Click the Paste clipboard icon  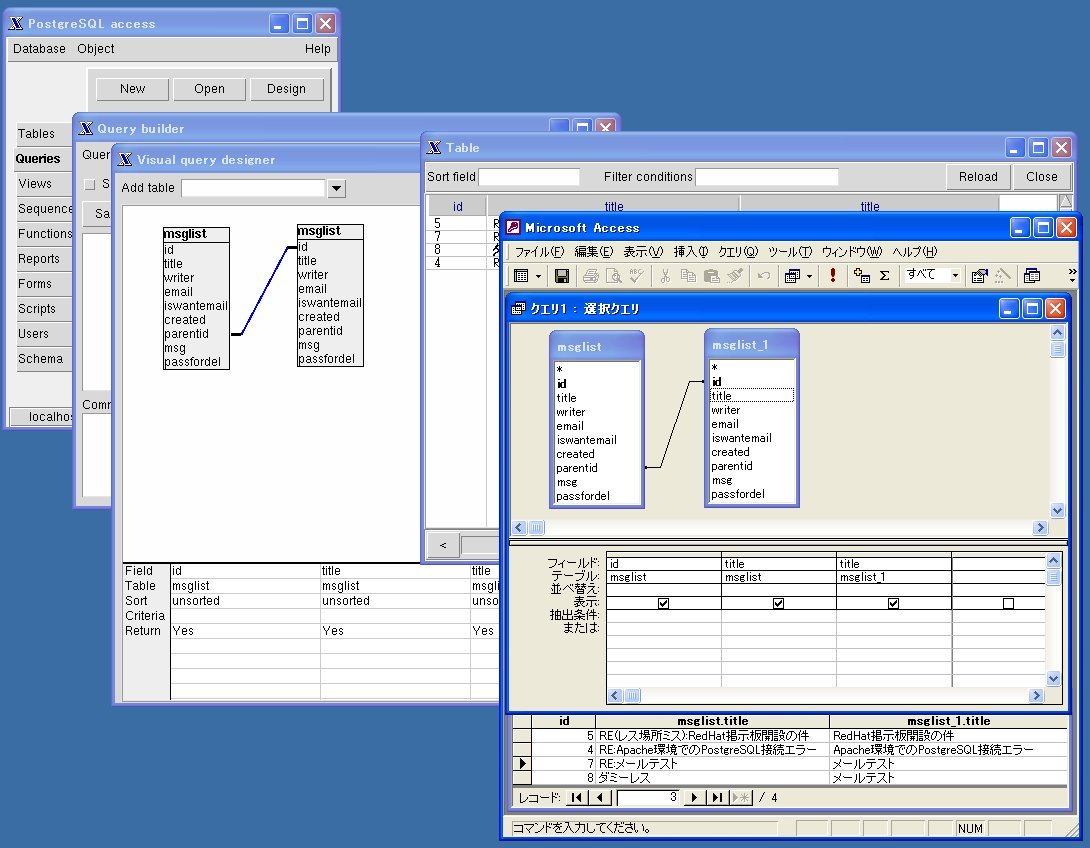click(711, 276)
